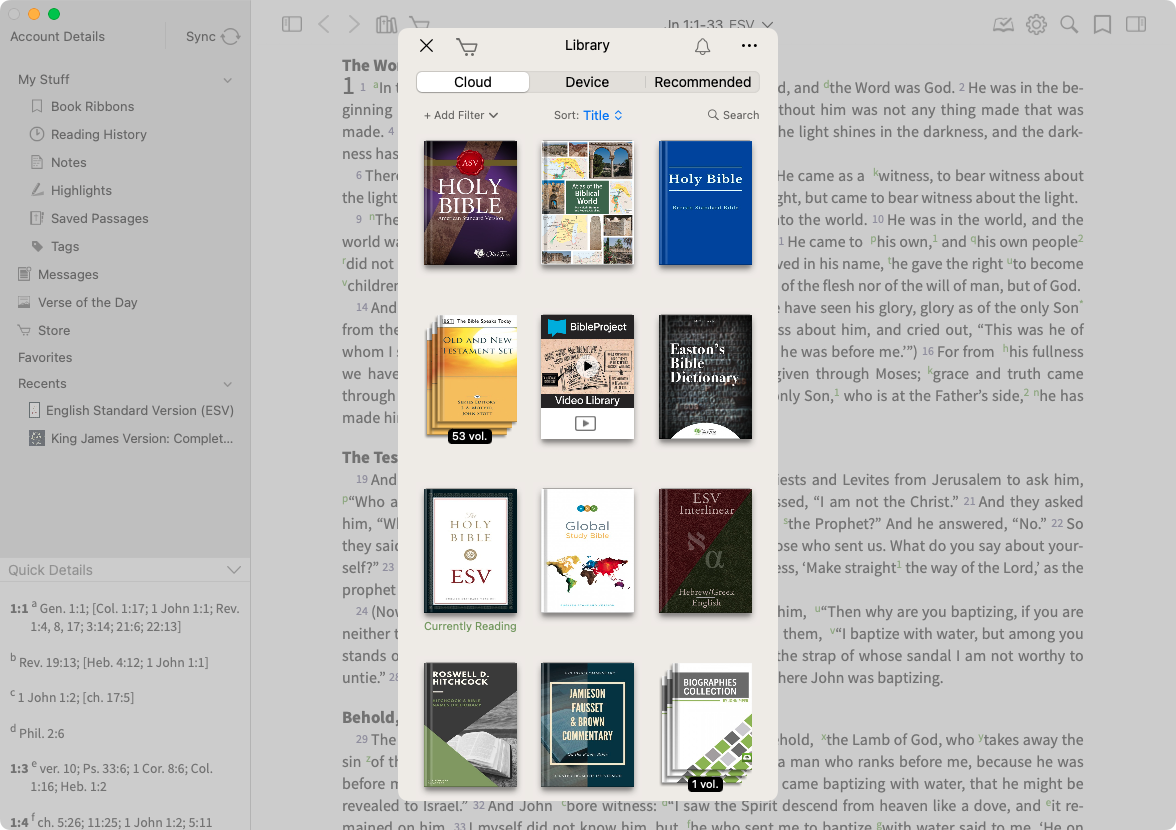The image size is (1176, 830).
Task: Toggle the left sidebar panel icon
Action: click(292, 24)
